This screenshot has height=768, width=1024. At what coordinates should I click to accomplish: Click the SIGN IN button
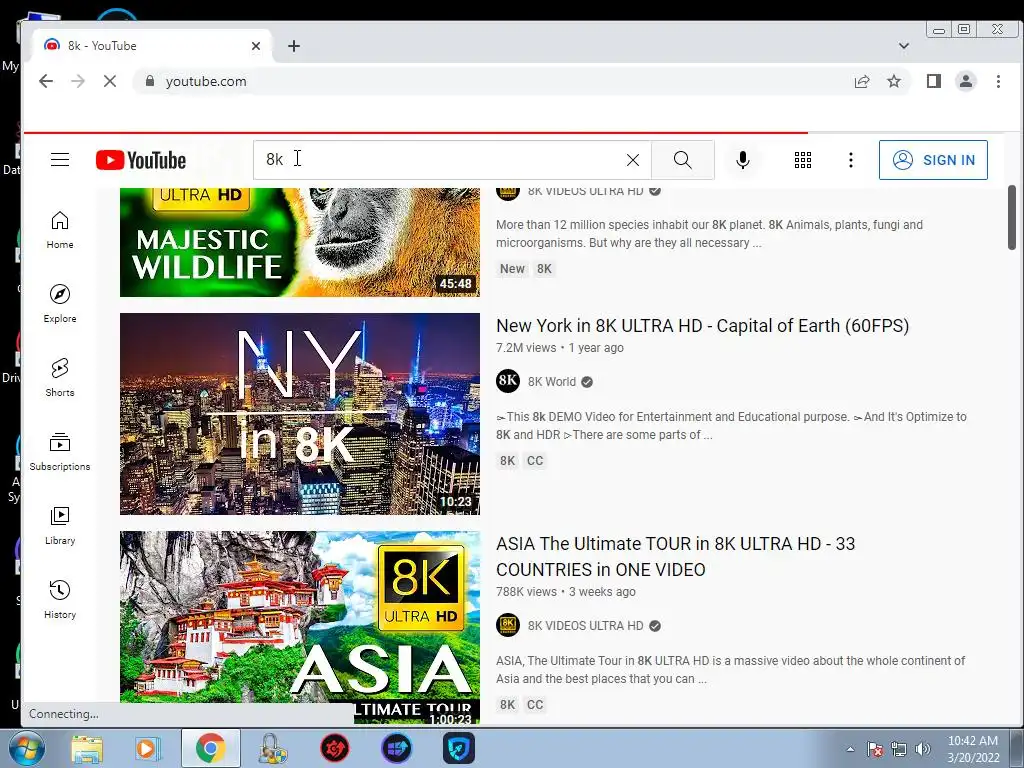(x=933, y=160)
